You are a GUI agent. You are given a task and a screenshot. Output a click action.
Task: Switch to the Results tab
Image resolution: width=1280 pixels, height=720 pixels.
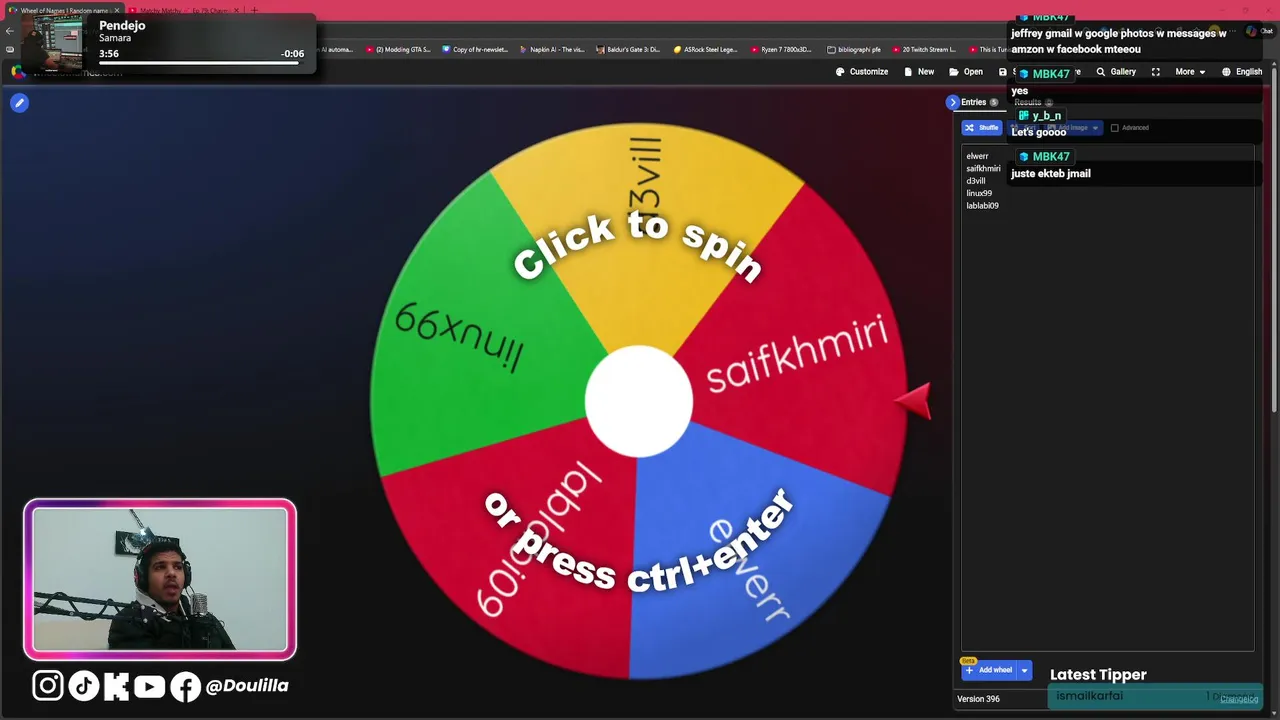click(x=1033, y=102)
